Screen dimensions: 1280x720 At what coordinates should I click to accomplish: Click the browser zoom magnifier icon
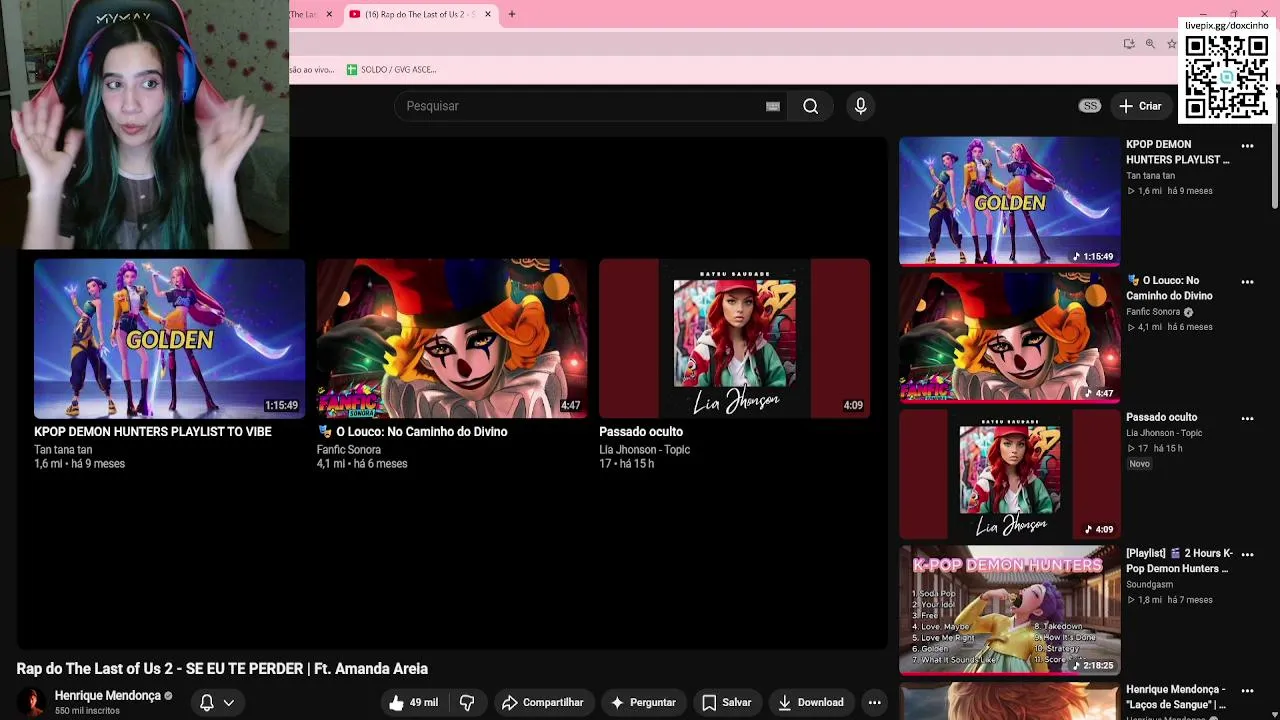point(1150,44)
